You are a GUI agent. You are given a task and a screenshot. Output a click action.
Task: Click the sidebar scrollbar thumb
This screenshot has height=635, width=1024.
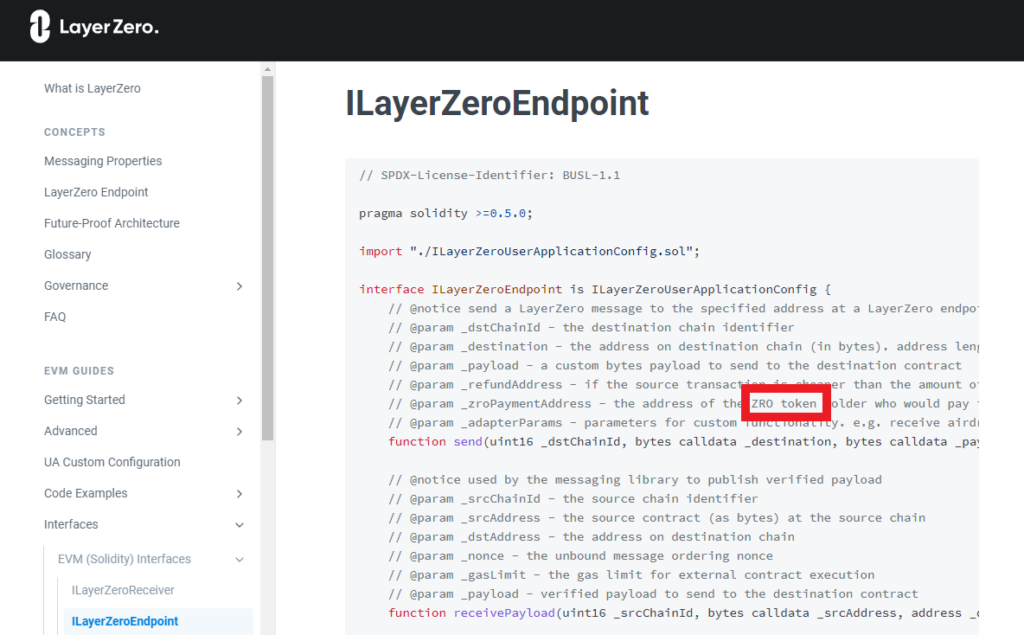[x=268, y=258]
